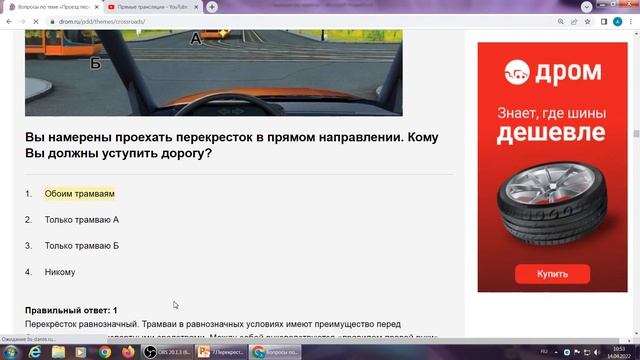Choose answer 'Только трамваю А'
The image size is (640, 360).
82,220
